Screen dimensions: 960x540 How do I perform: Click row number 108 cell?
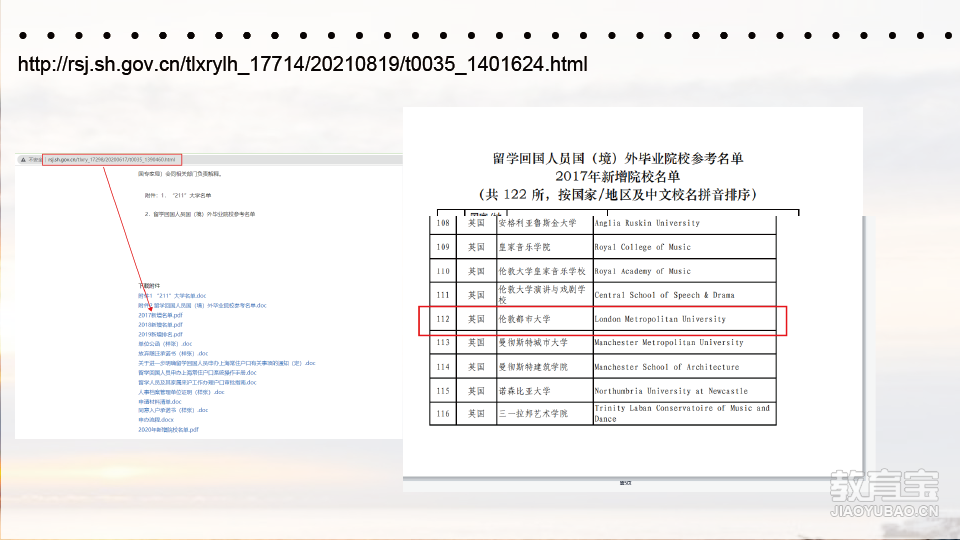tap(443, 223)
